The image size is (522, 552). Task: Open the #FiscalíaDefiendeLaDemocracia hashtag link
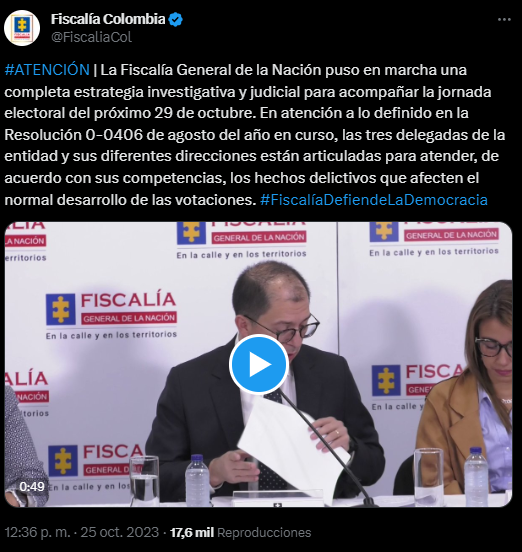coord(374,200)
